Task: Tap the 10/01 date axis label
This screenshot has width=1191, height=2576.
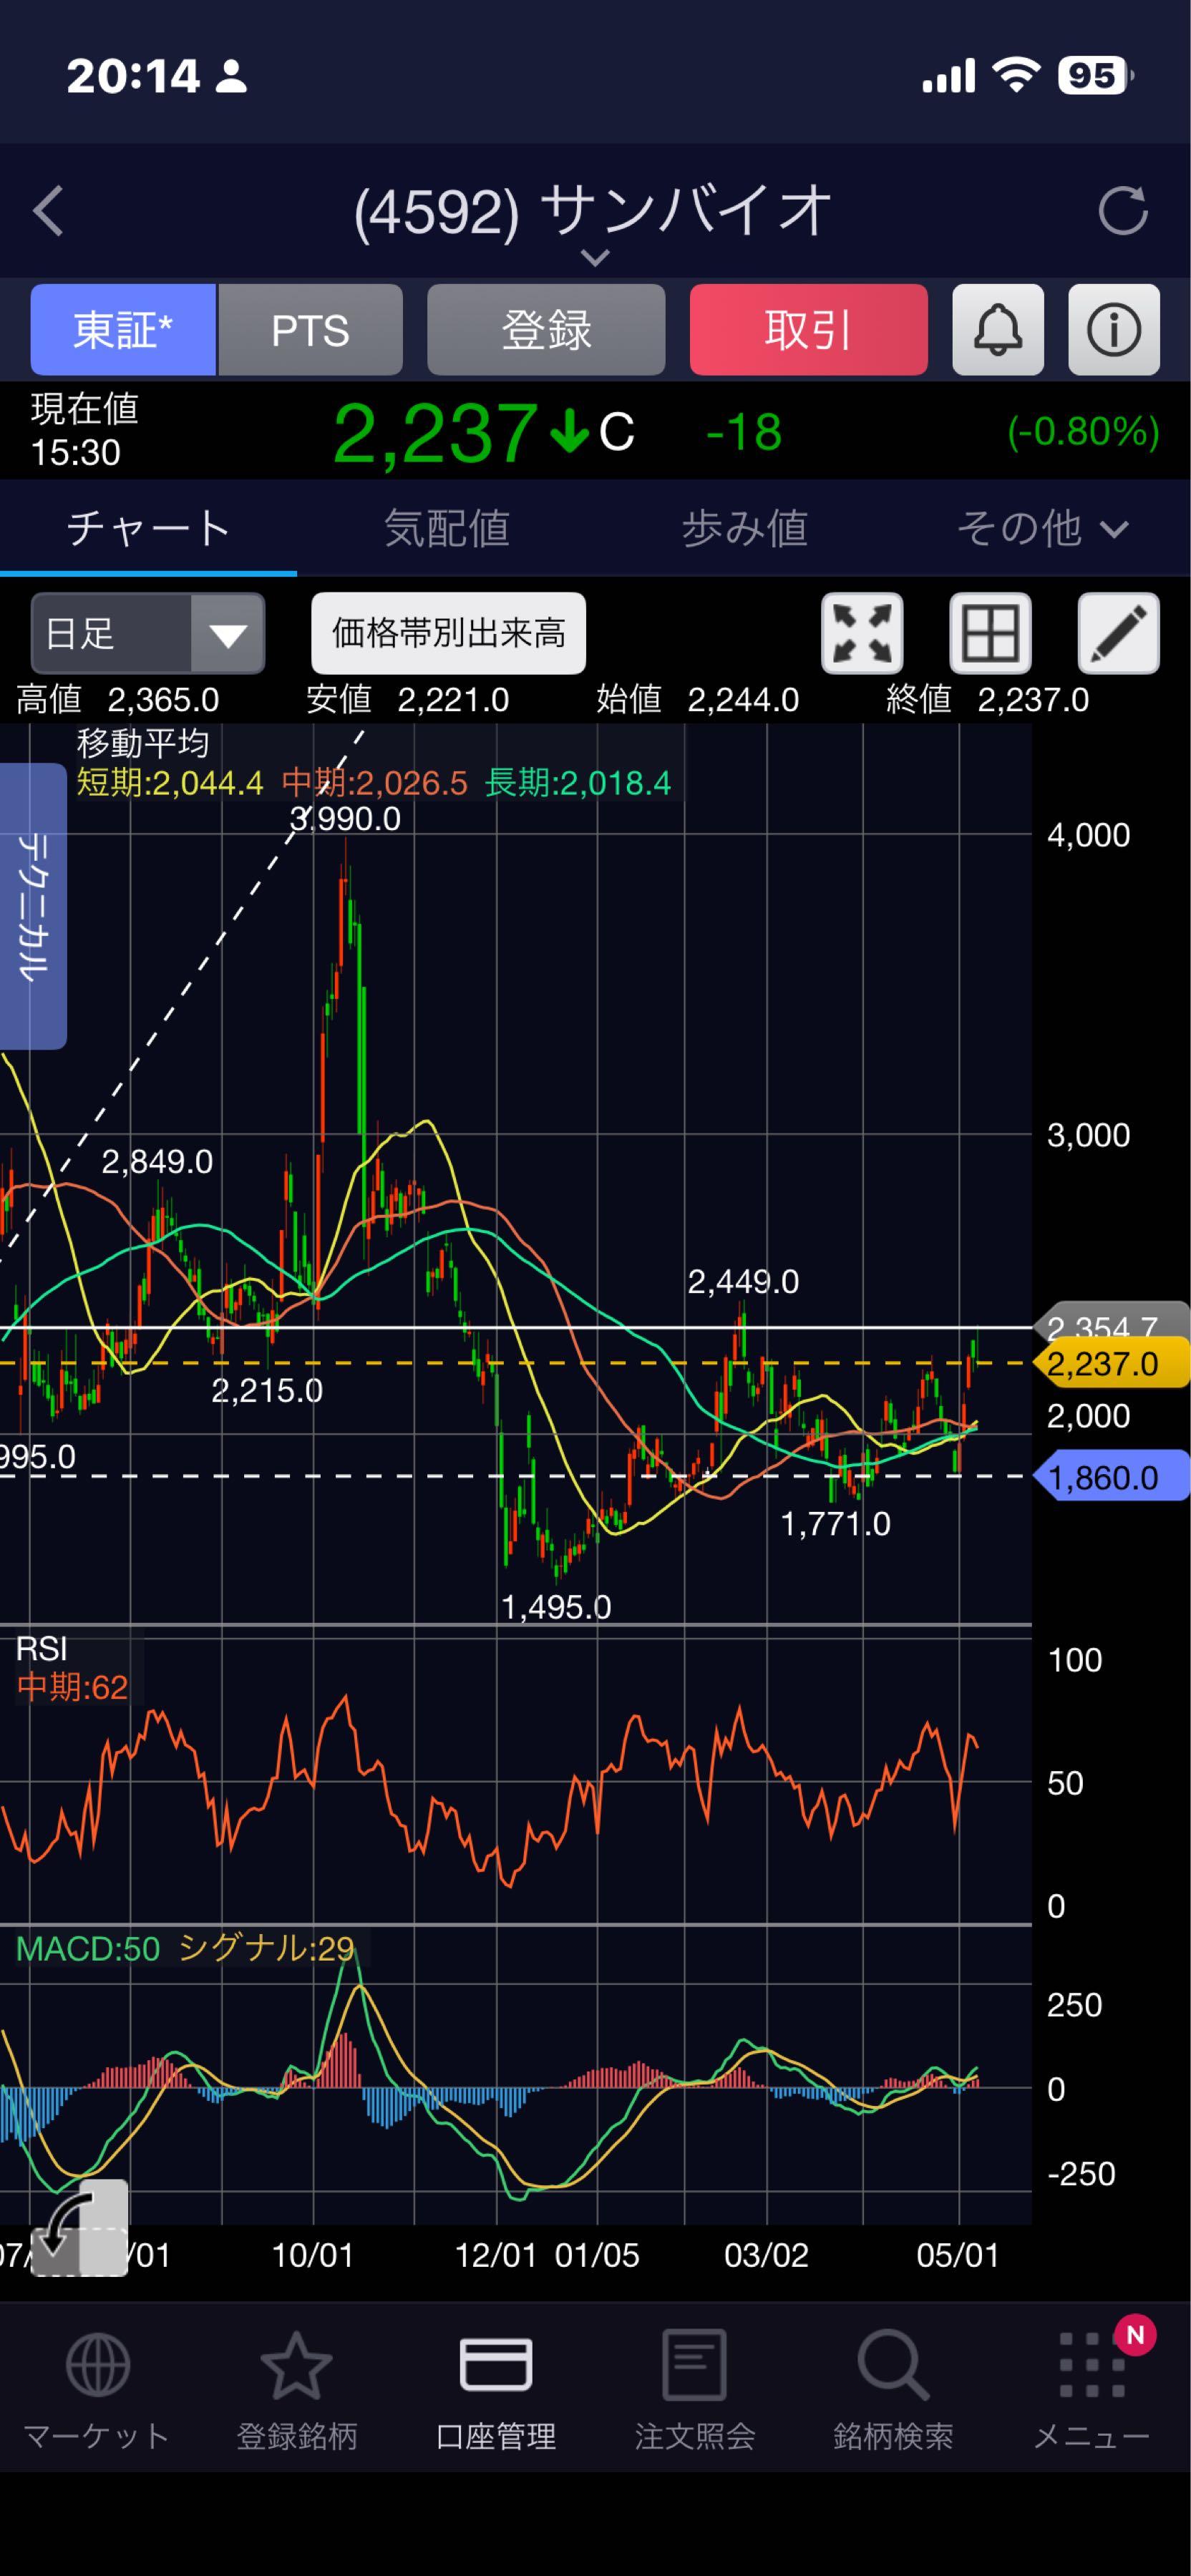Action: tap(313, 2255)
